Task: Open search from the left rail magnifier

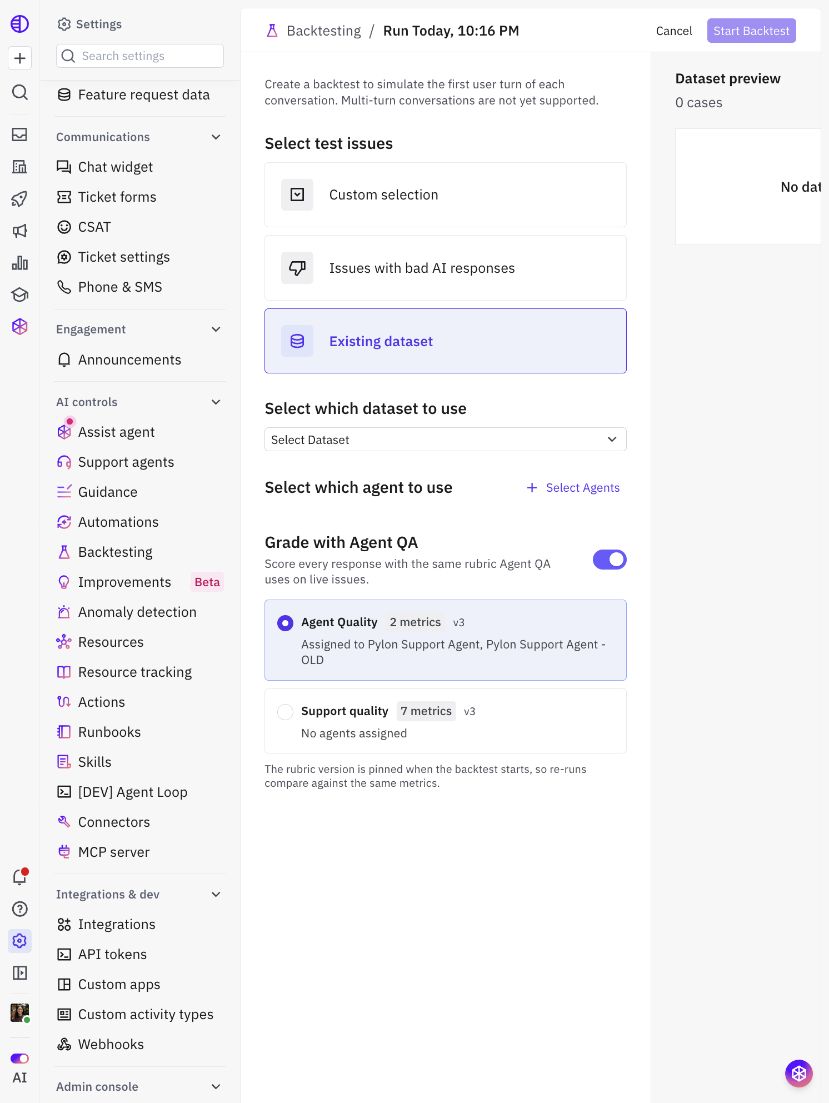Action: 20,92
